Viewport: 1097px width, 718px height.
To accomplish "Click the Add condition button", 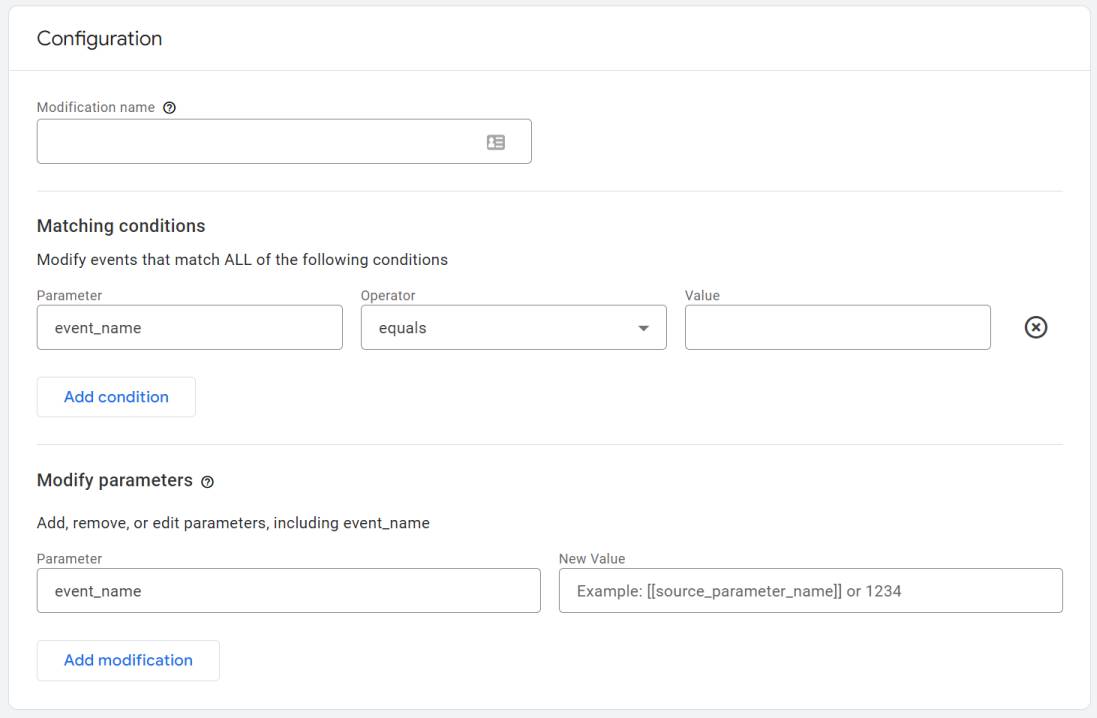I will pos(116,397).
